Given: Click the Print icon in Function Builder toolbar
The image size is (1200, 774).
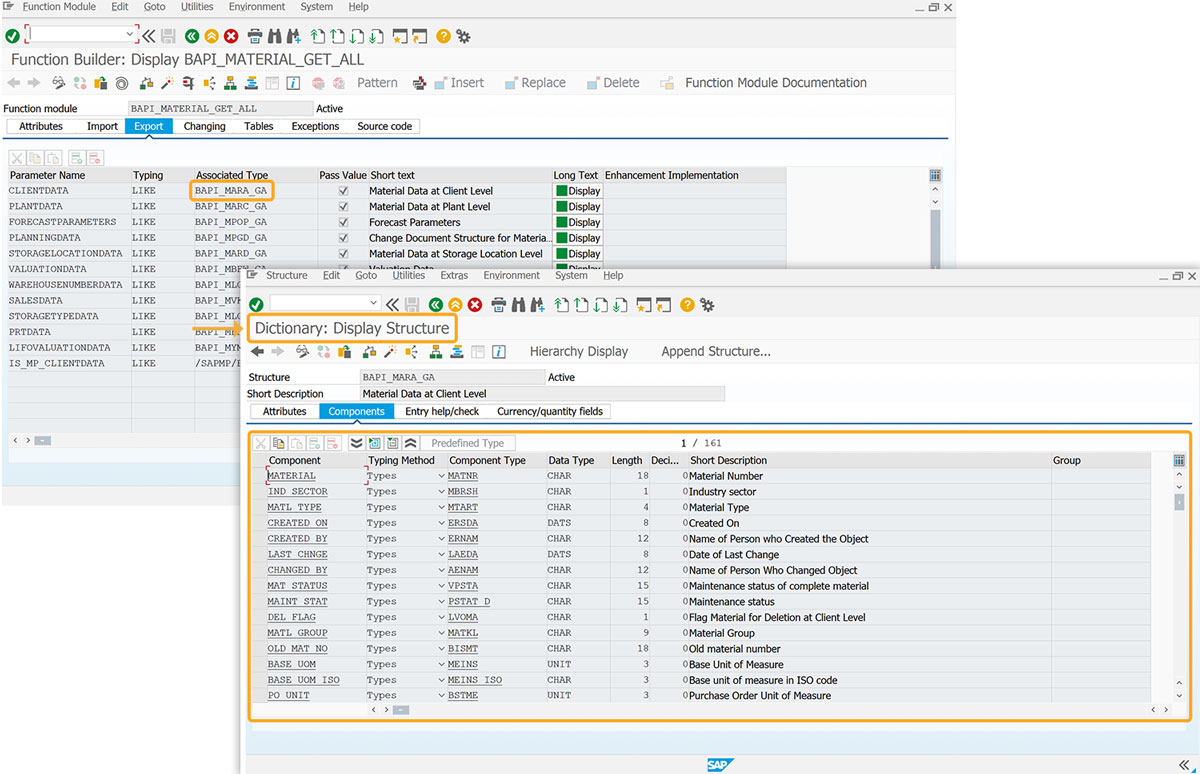Looking at the screenshot, I should [x=255, y=36].
